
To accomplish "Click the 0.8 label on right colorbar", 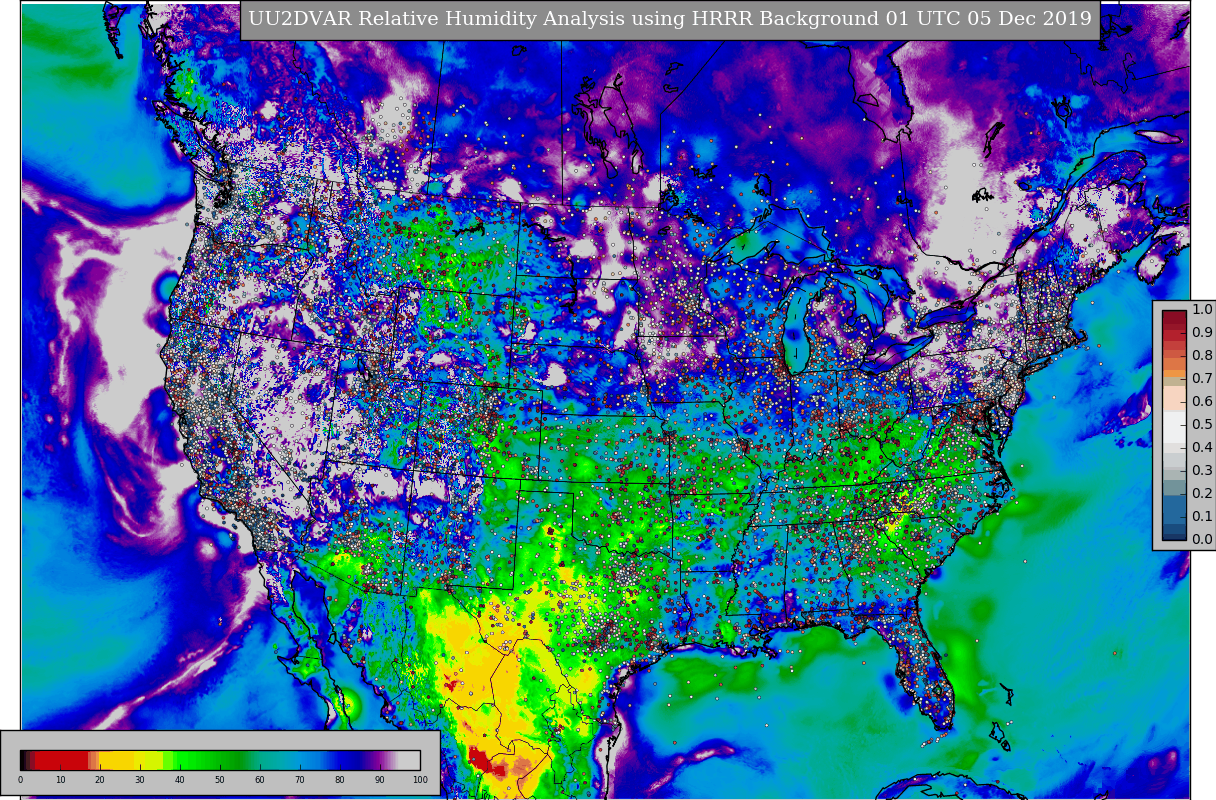I will [x=1202, y=356].
